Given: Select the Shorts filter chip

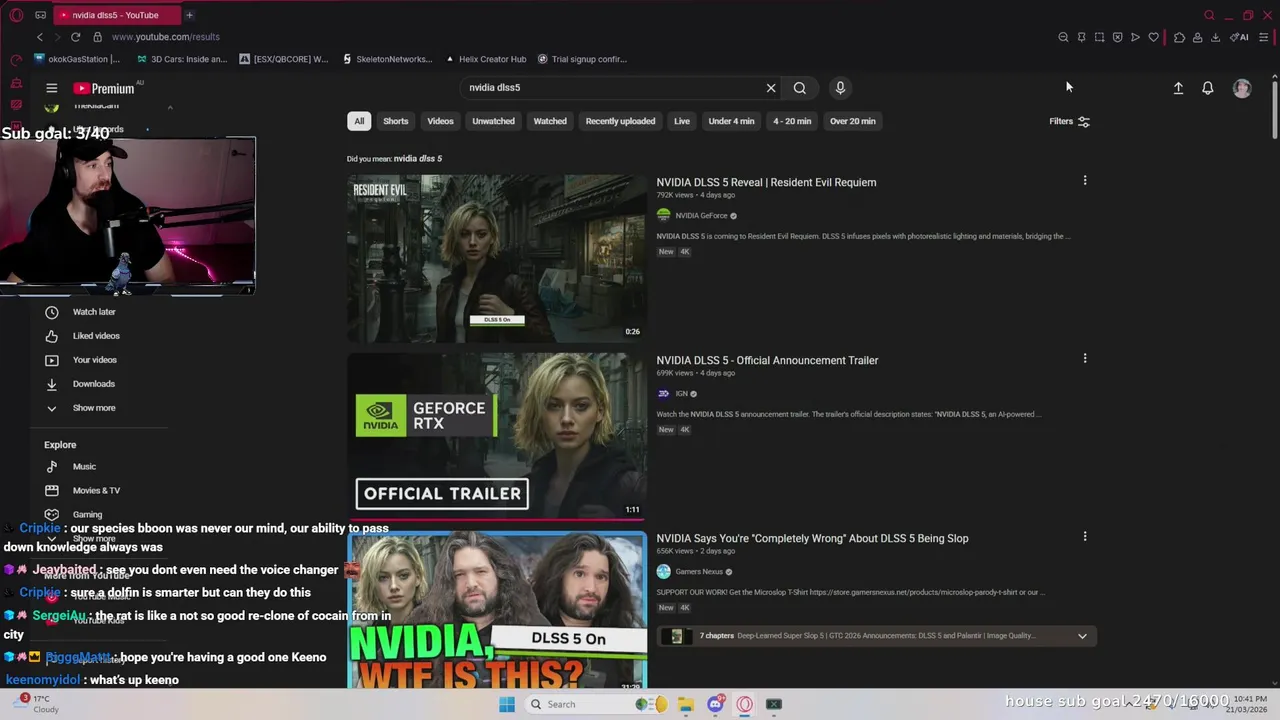Looking at the screenshot, I should click(x=396, y=121).
